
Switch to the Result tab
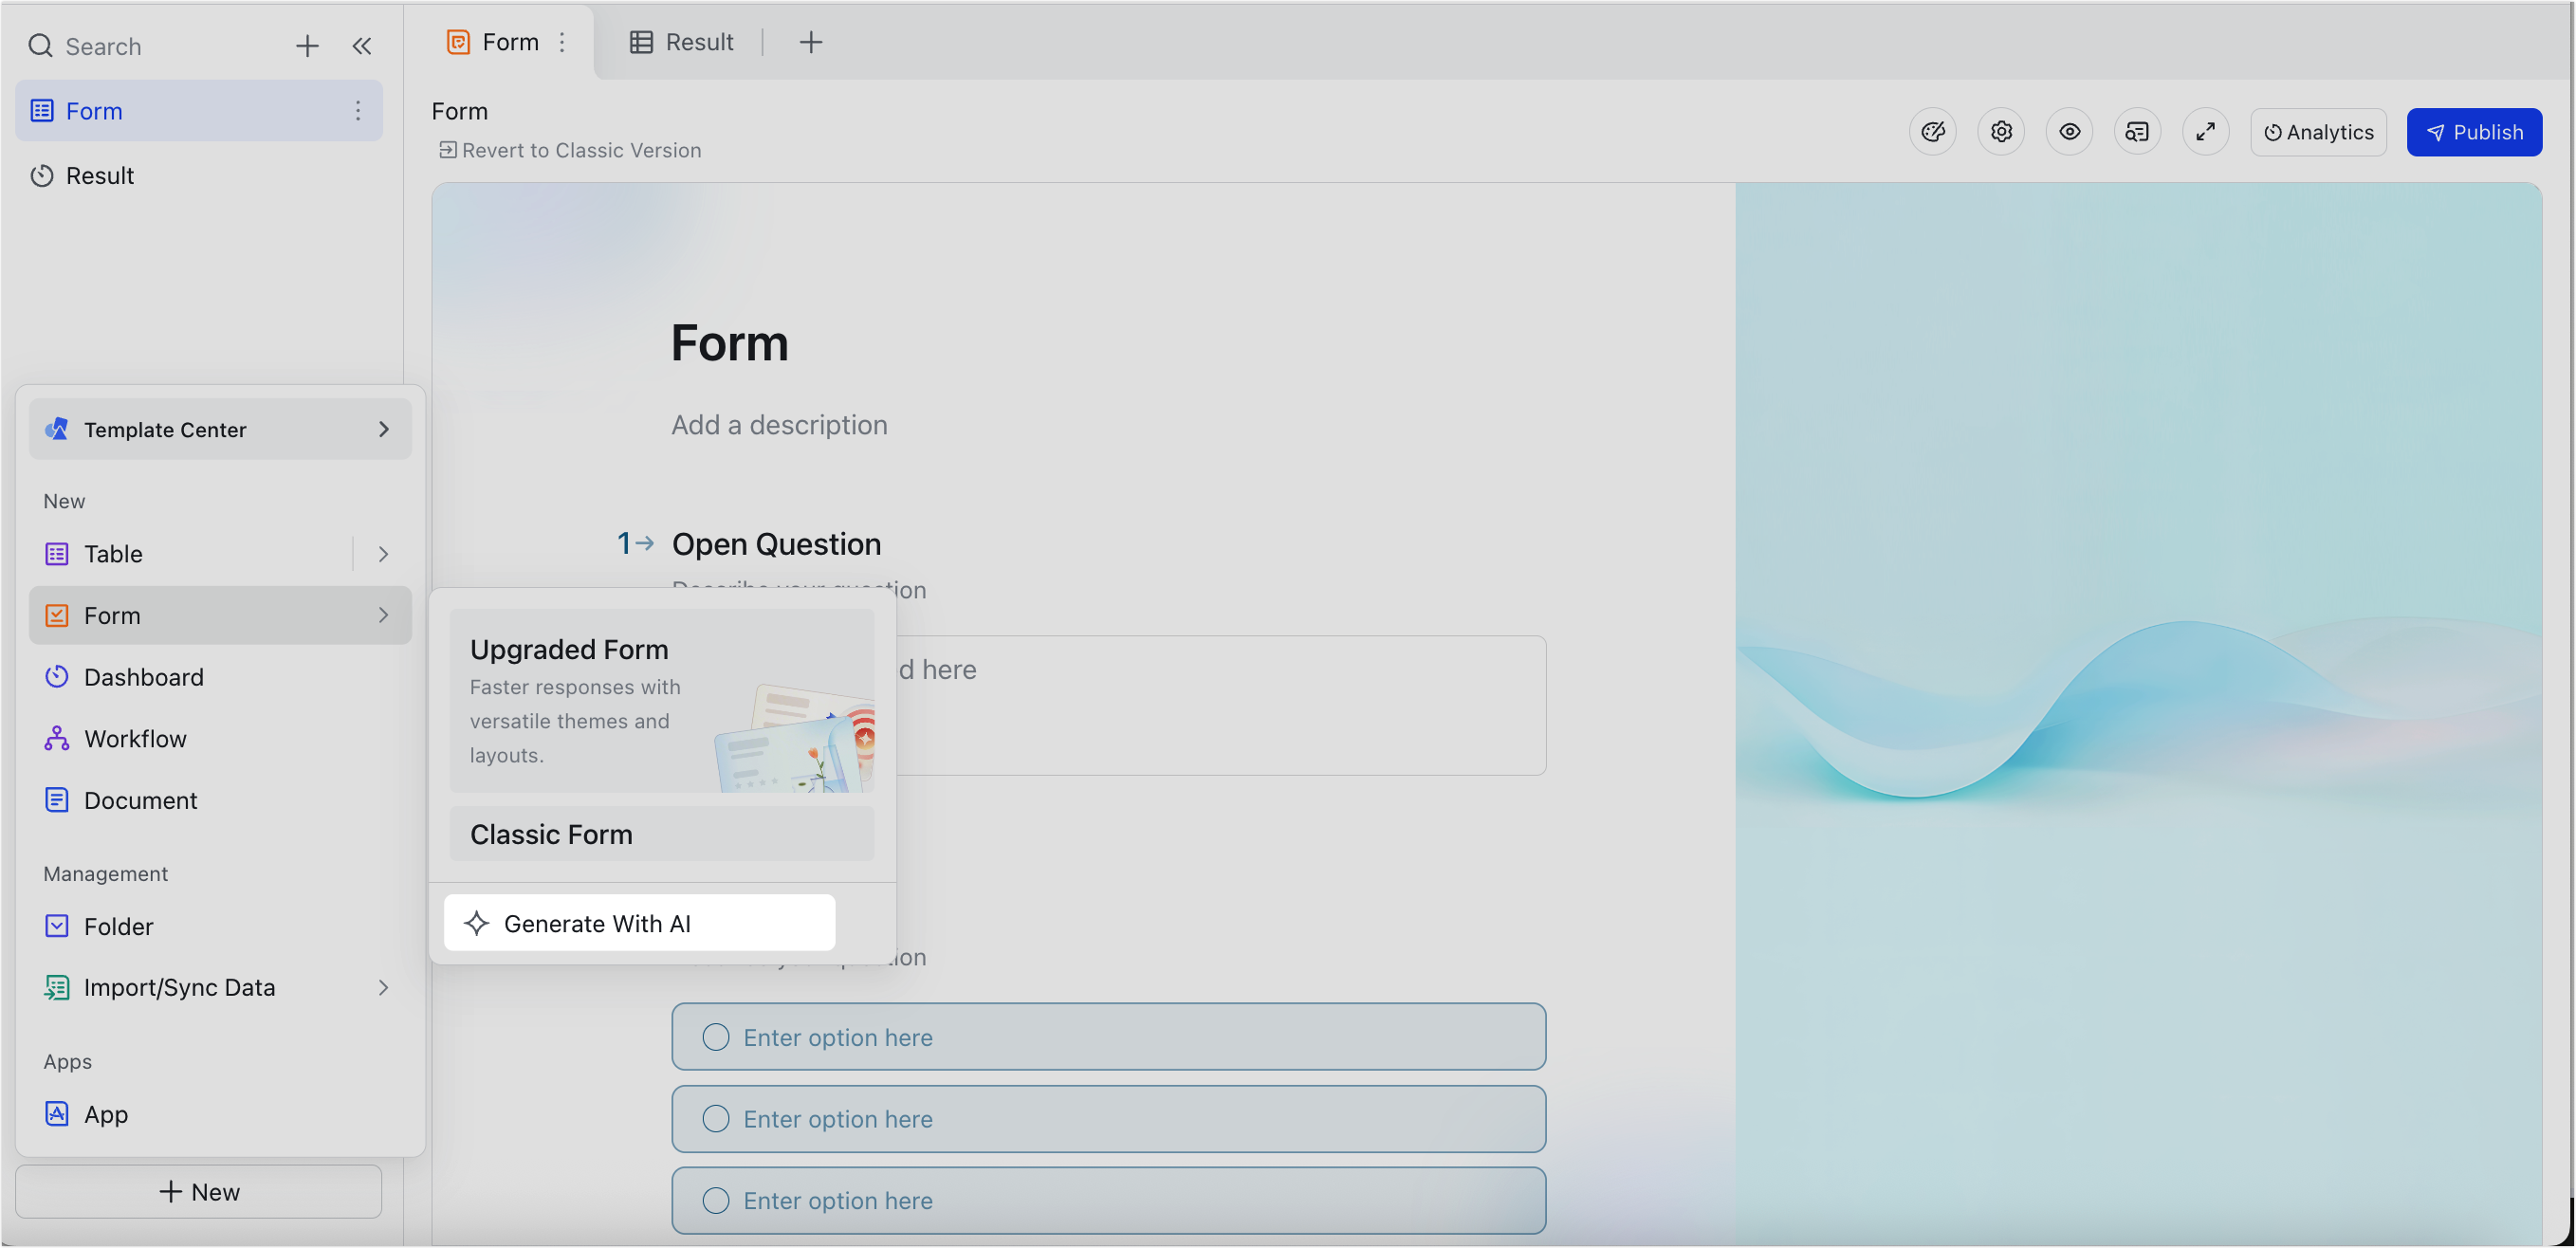coord(681,42)
